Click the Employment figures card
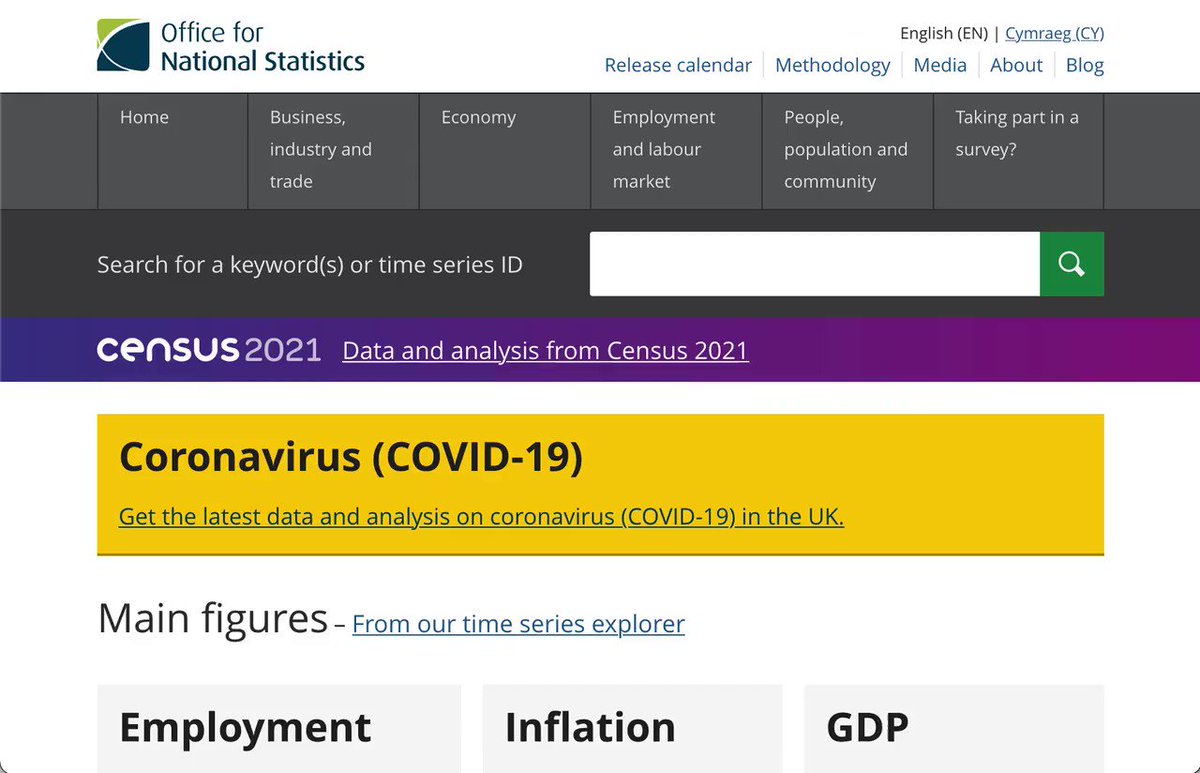Viewport: 1200px width, 773px height. pos(279,729)
